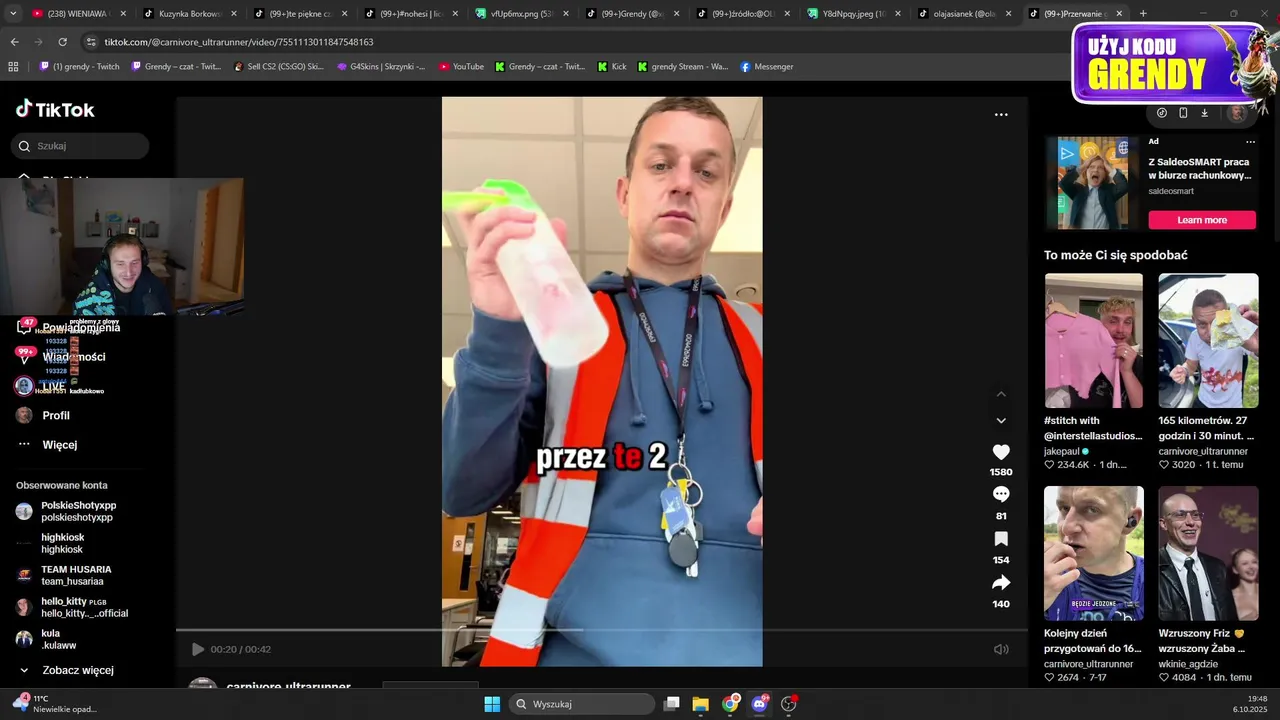The image size is (1280, 720).
Task: Open LIVE in the sidebar
Action: (x=42, y=386)
